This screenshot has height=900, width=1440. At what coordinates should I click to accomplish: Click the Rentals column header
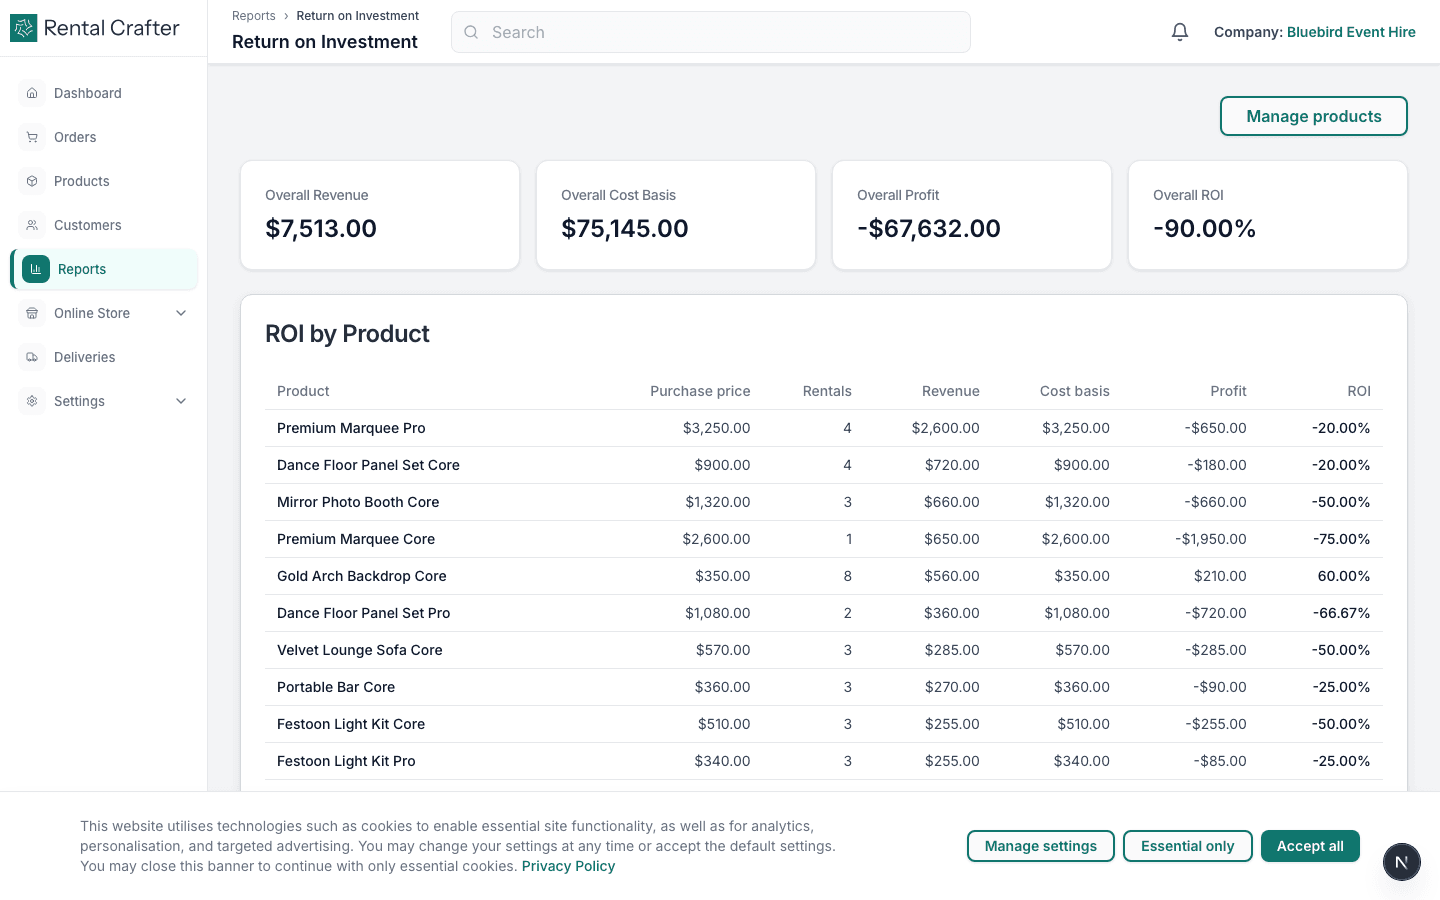(827, 391)
